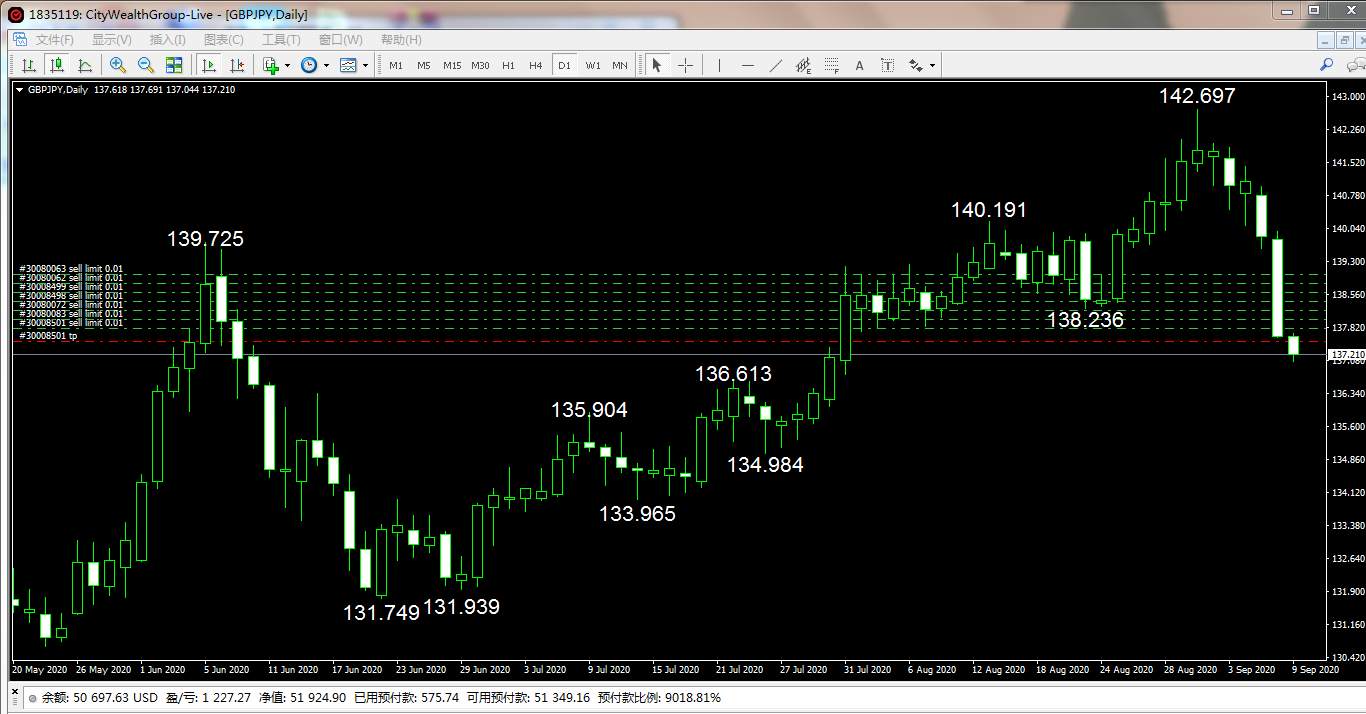Open the 图表(C) menu
The height and width of the screenshot is (714, 1366).
(x=224, y=40)
